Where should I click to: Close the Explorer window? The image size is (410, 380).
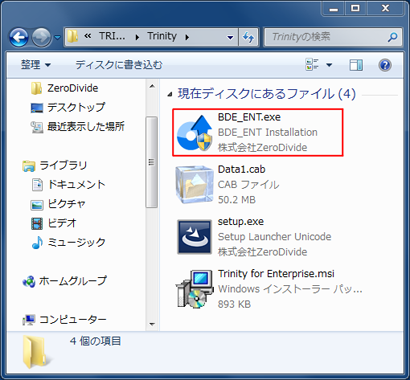[385, 8]
